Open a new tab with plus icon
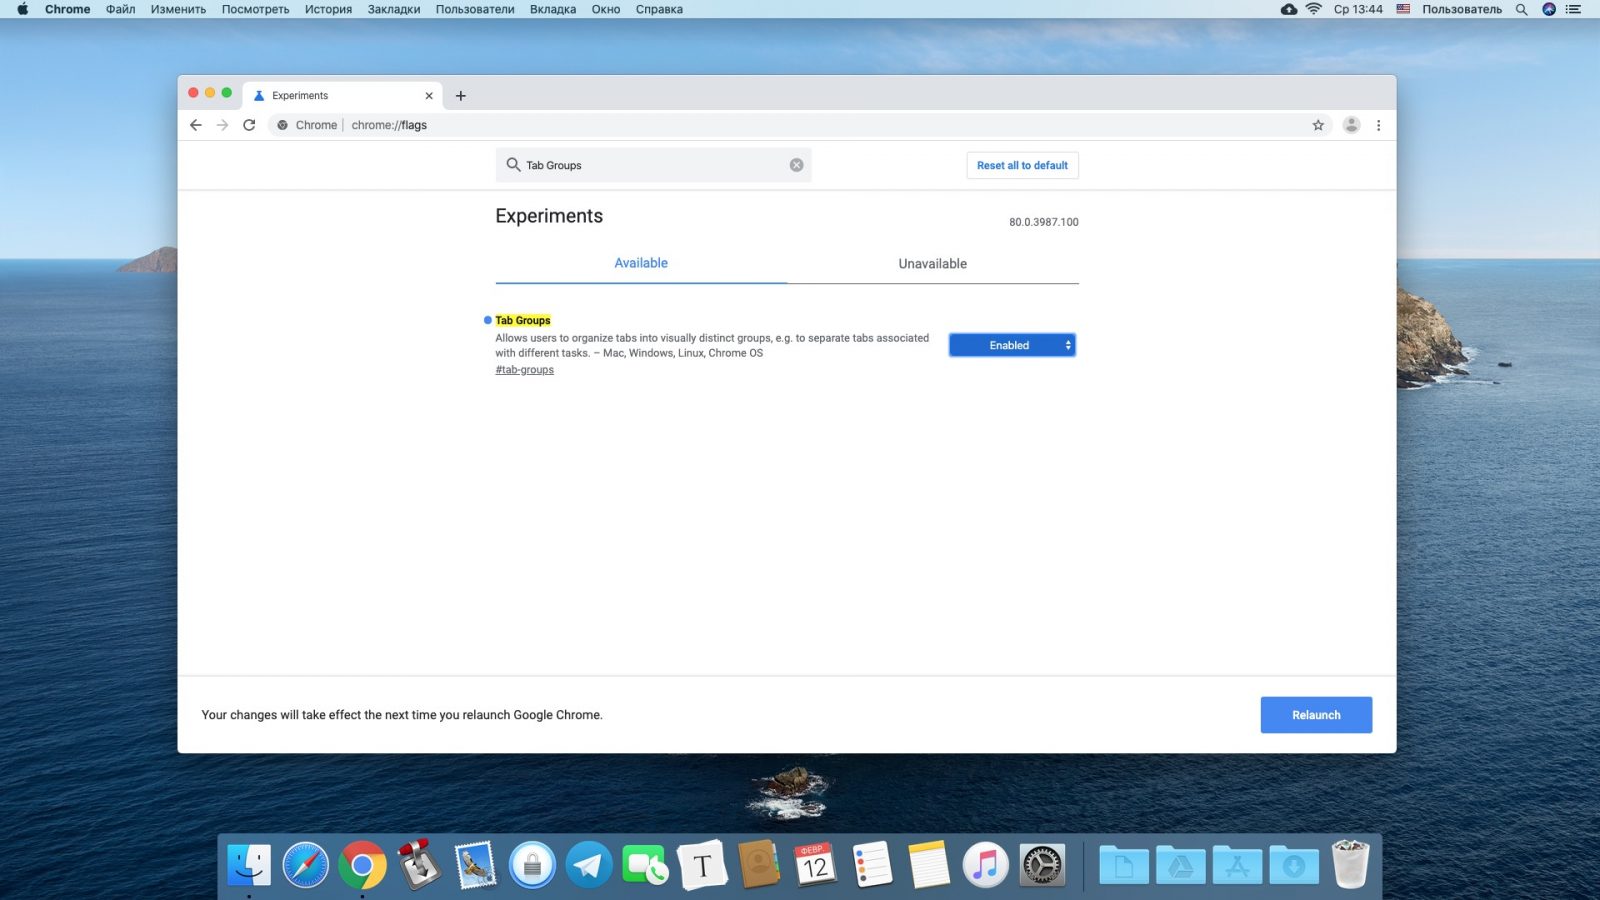The width and height of the screenshot is (1600, 900). [x=460, y=96]
